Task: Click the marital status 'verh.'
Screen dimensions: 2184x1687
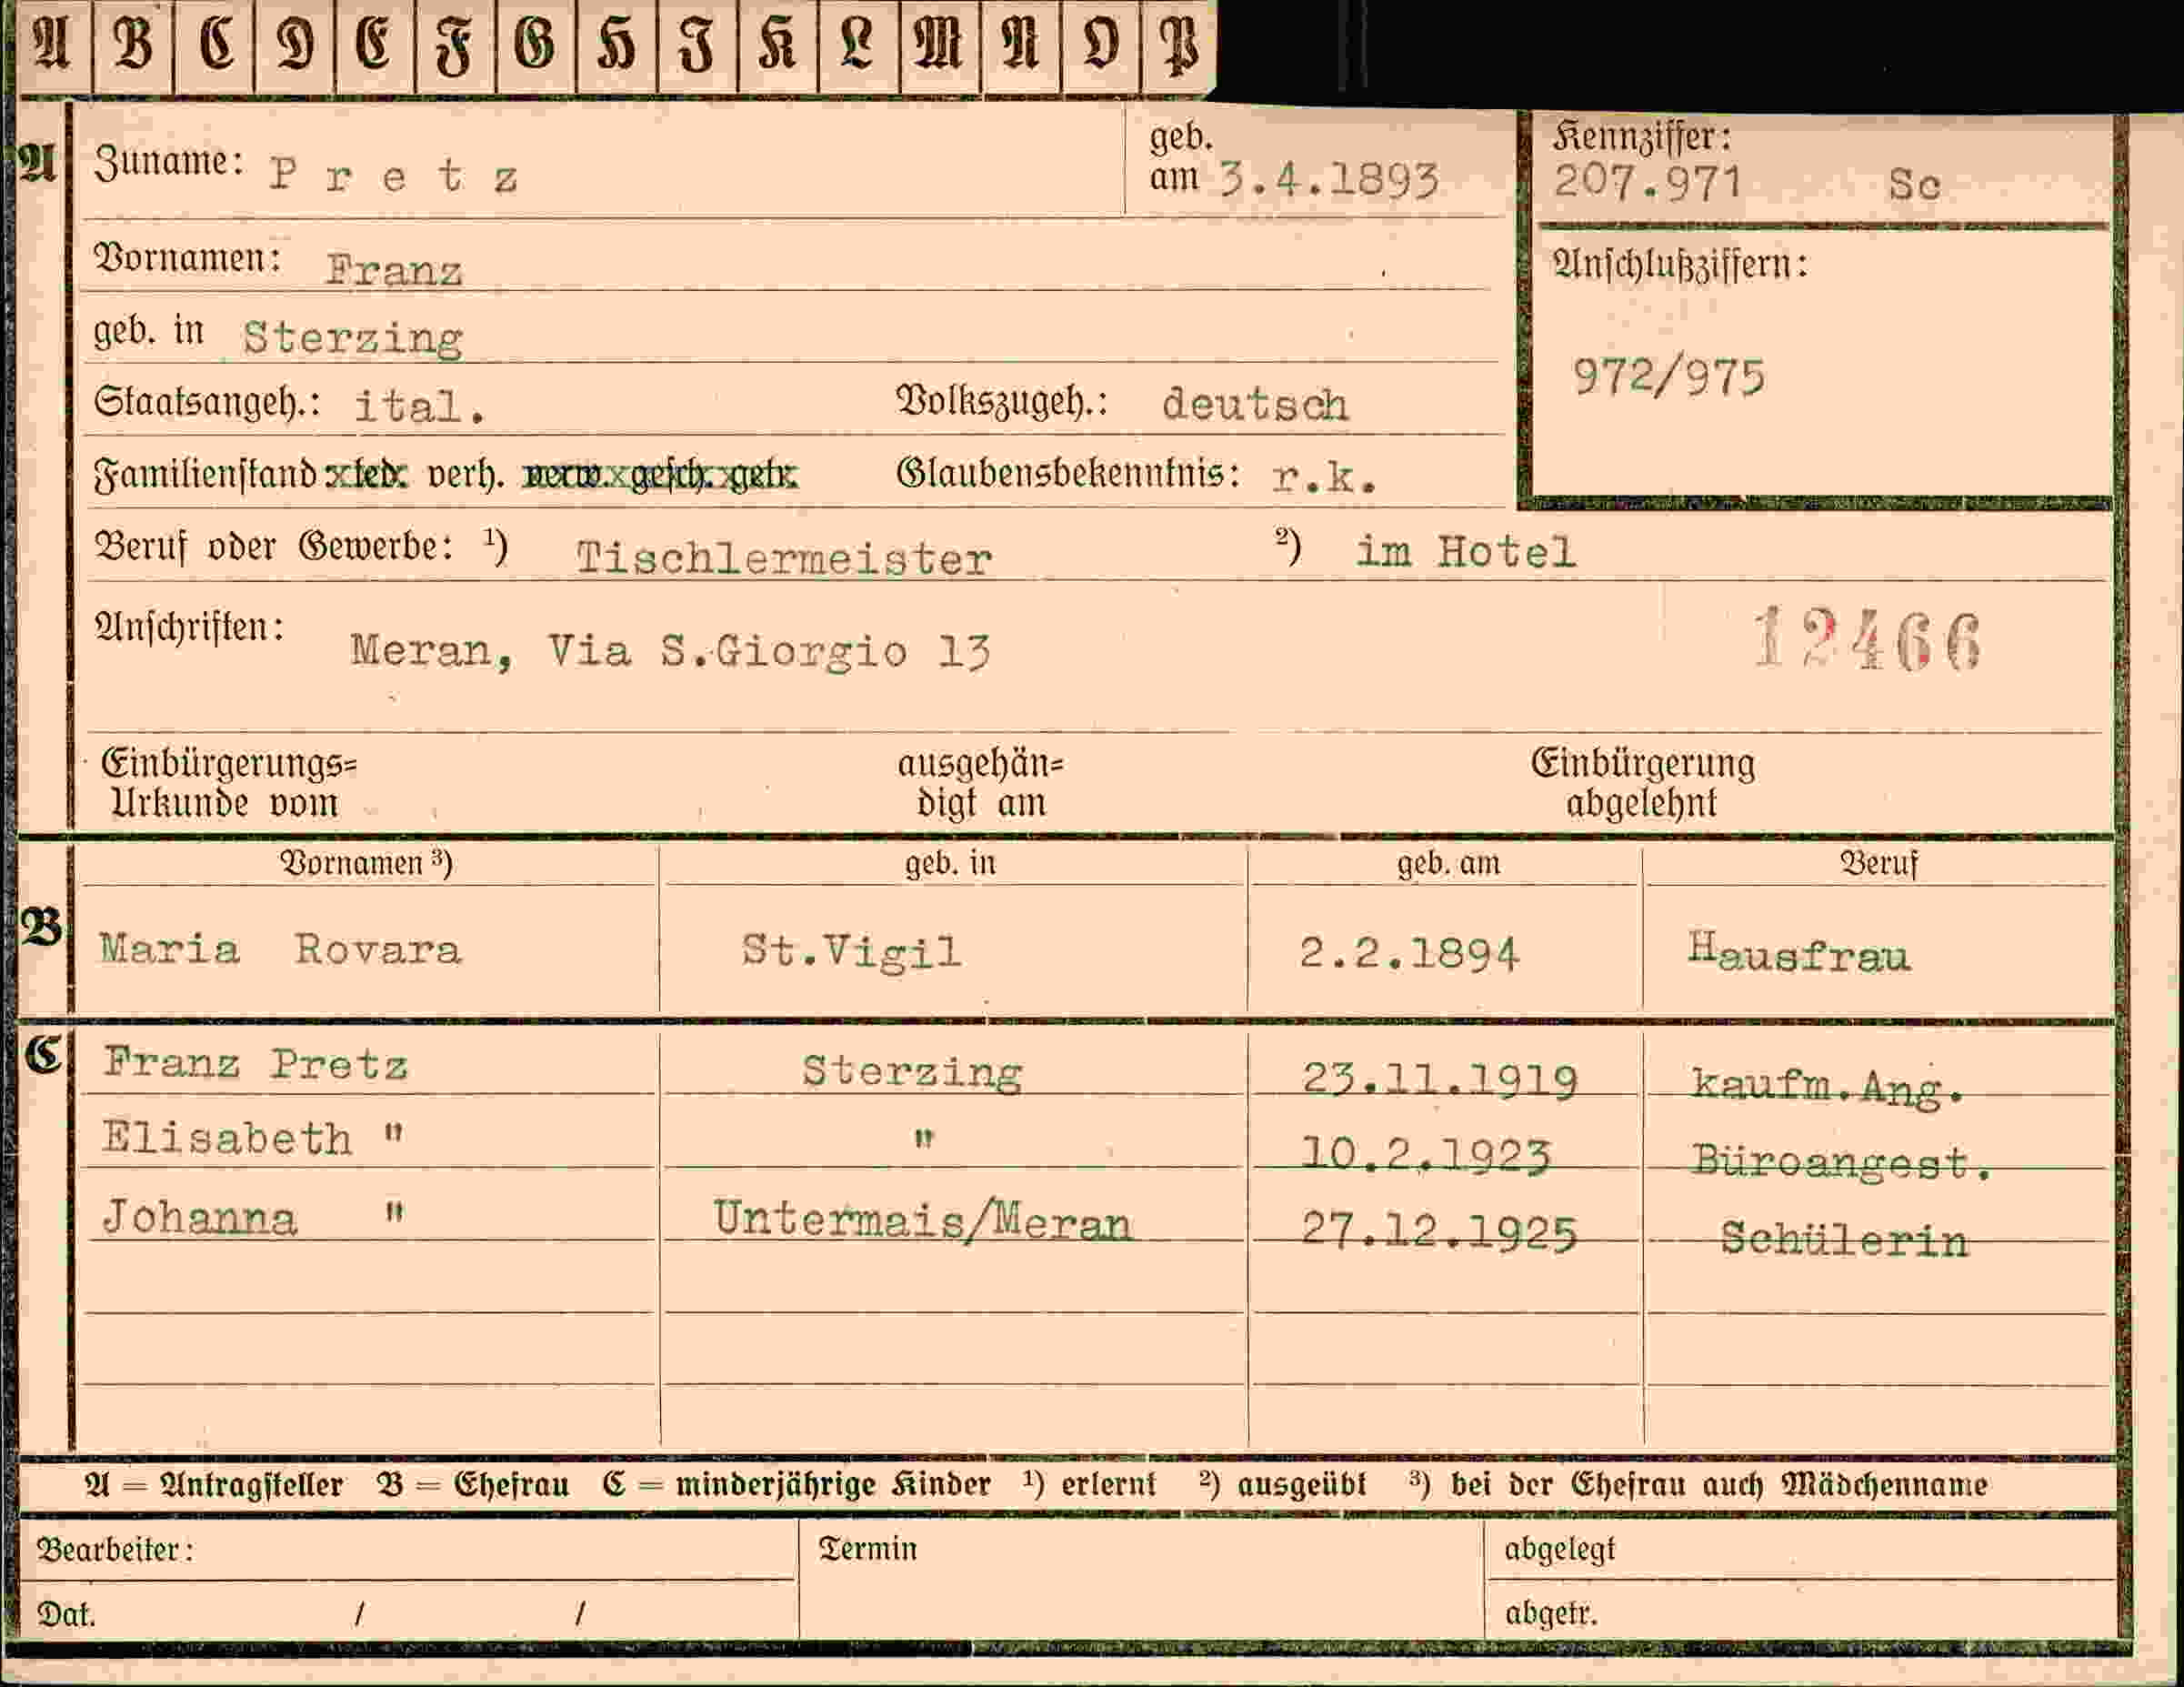Action: [465, 474]
